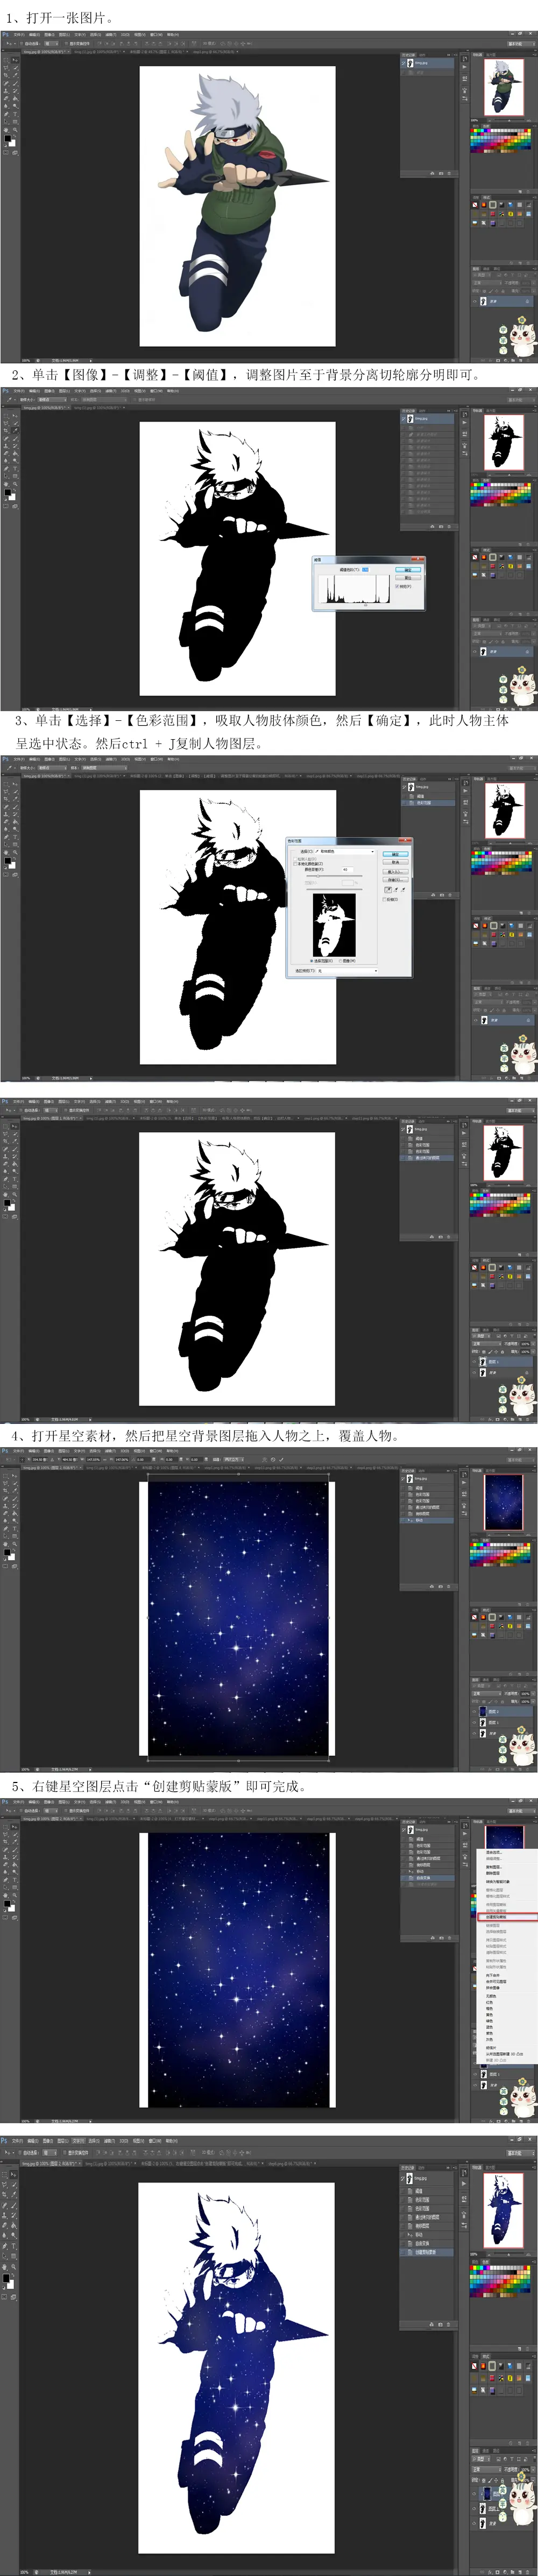Click the no-style red-slash swatch right of 色彩范围 dialog
The height and width of the screenshot is (2576, 538).
click(476, 926)
